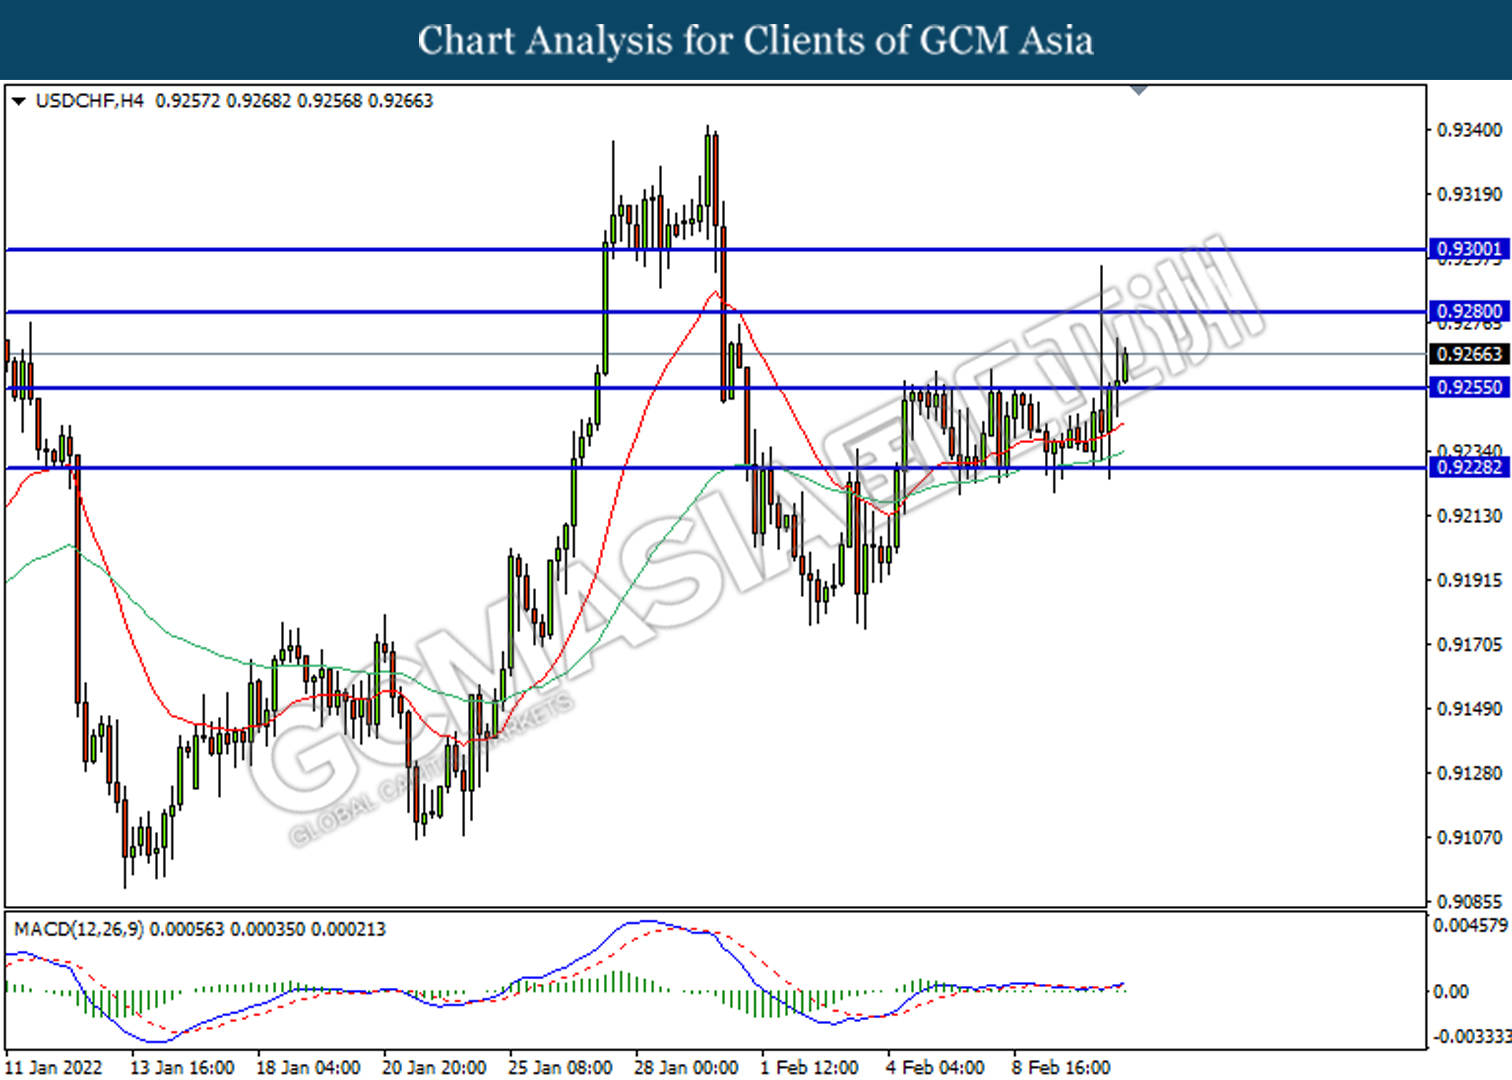Click the 8 Feb 16:00 time label
The height and width of the screenshot is (1080, 1512).
pyautogui.click(x=1061, y=1067)
